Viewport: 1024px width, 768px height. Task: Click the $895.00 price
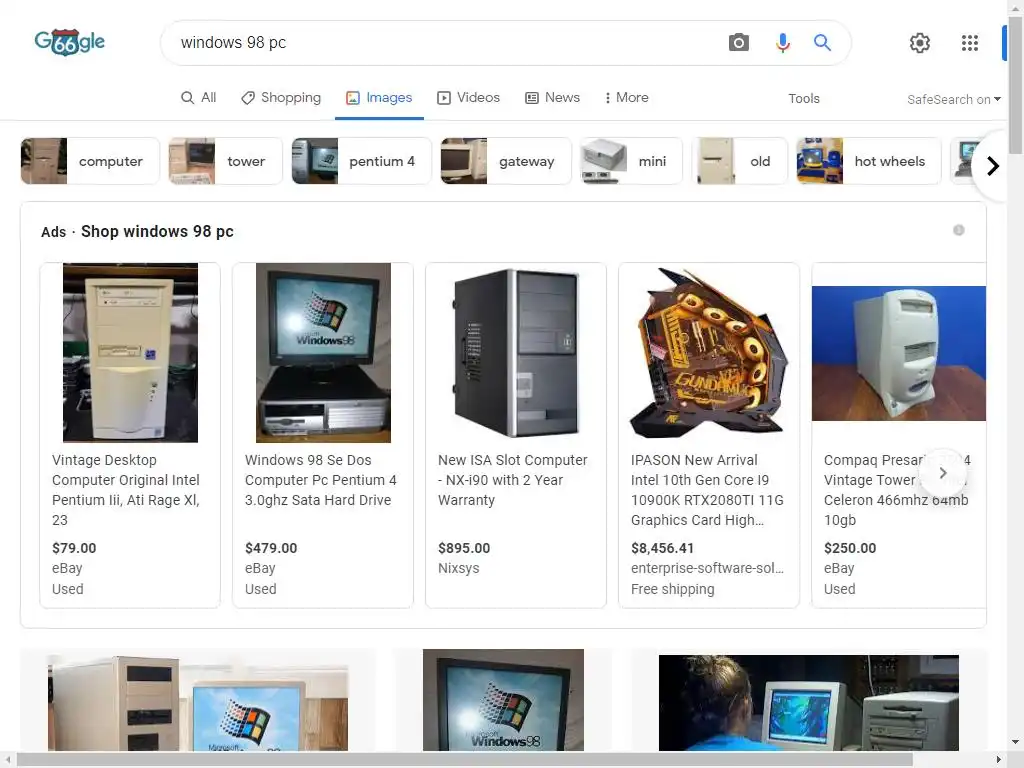(464, 548)
